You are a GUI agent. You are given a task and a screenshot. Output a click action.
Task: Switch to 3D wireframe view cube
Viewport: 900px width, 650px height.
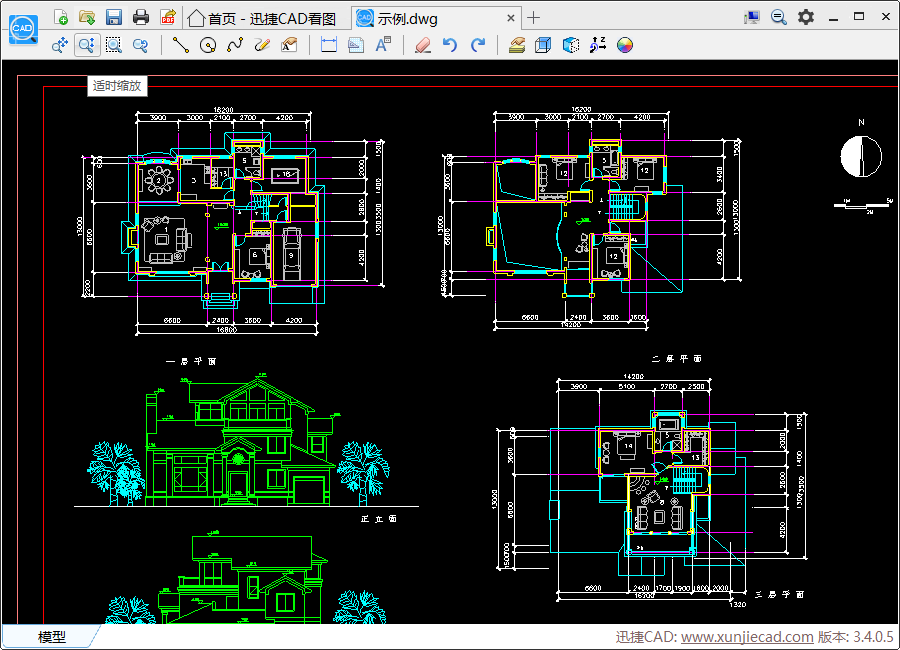[x=543, y=45]
